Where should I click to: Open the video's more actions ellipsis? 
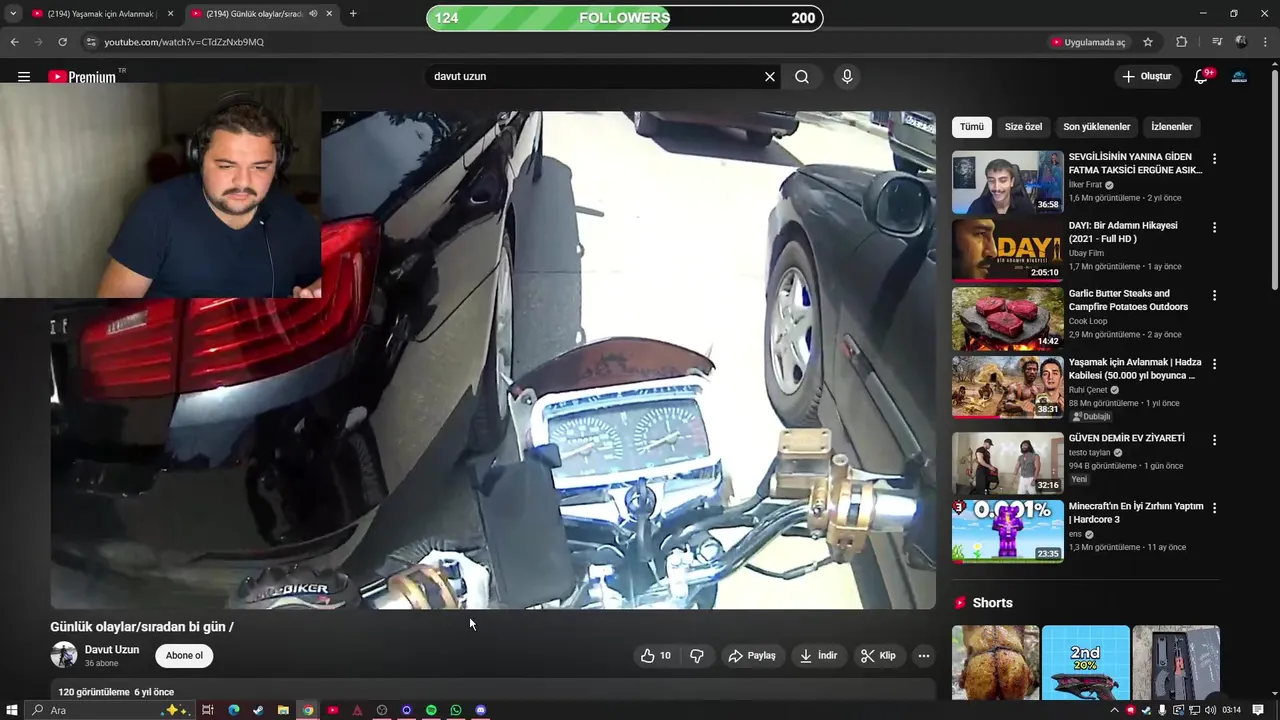pos(924,656)
